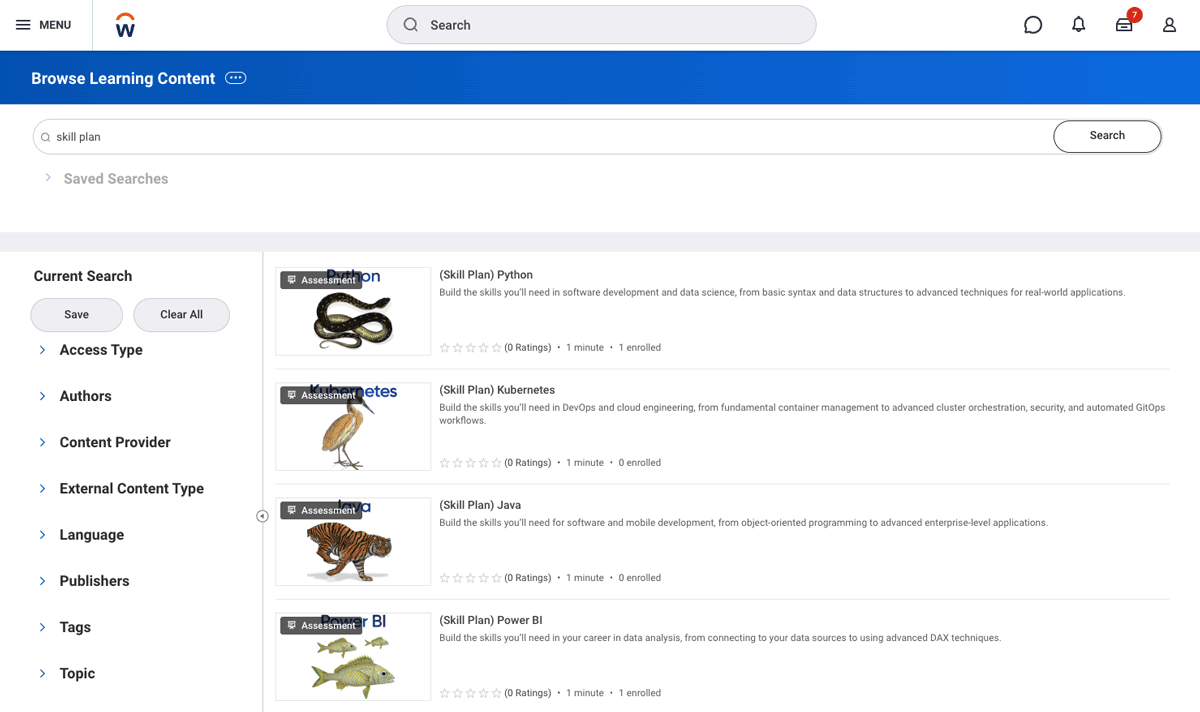Click the Current Search heading

tap(83, 276)
